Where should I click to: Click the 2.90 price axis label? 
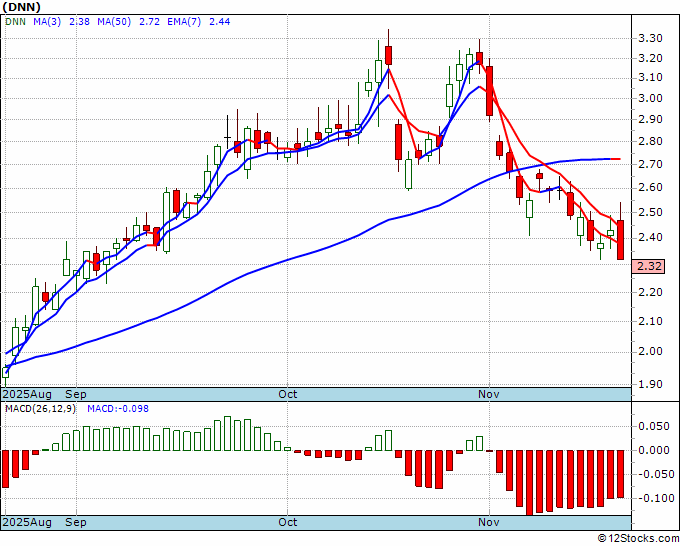click(x=651, y=119)
